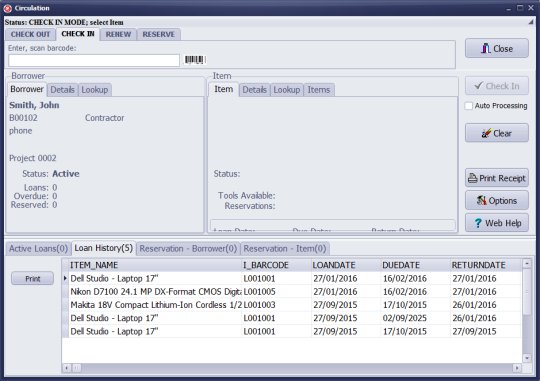The image size is (540, 381).
Task: Click the Check In button
Action: tap(497, 86)
